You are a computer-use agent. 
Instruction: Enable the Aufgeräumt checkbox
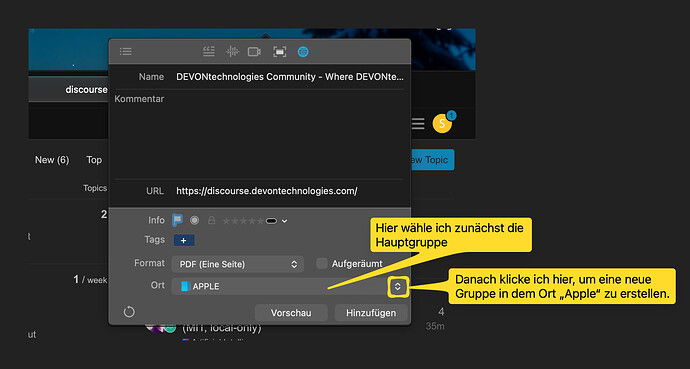coord(322,264)
